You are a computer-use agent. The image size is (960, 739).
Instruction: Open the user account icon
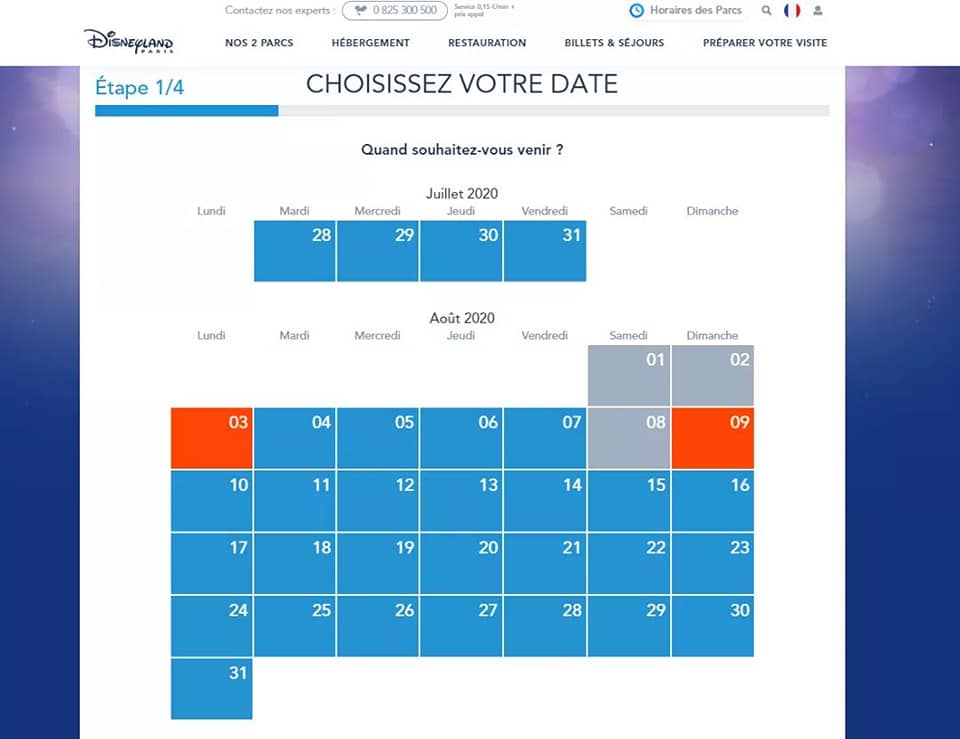(x=817, y=10)
